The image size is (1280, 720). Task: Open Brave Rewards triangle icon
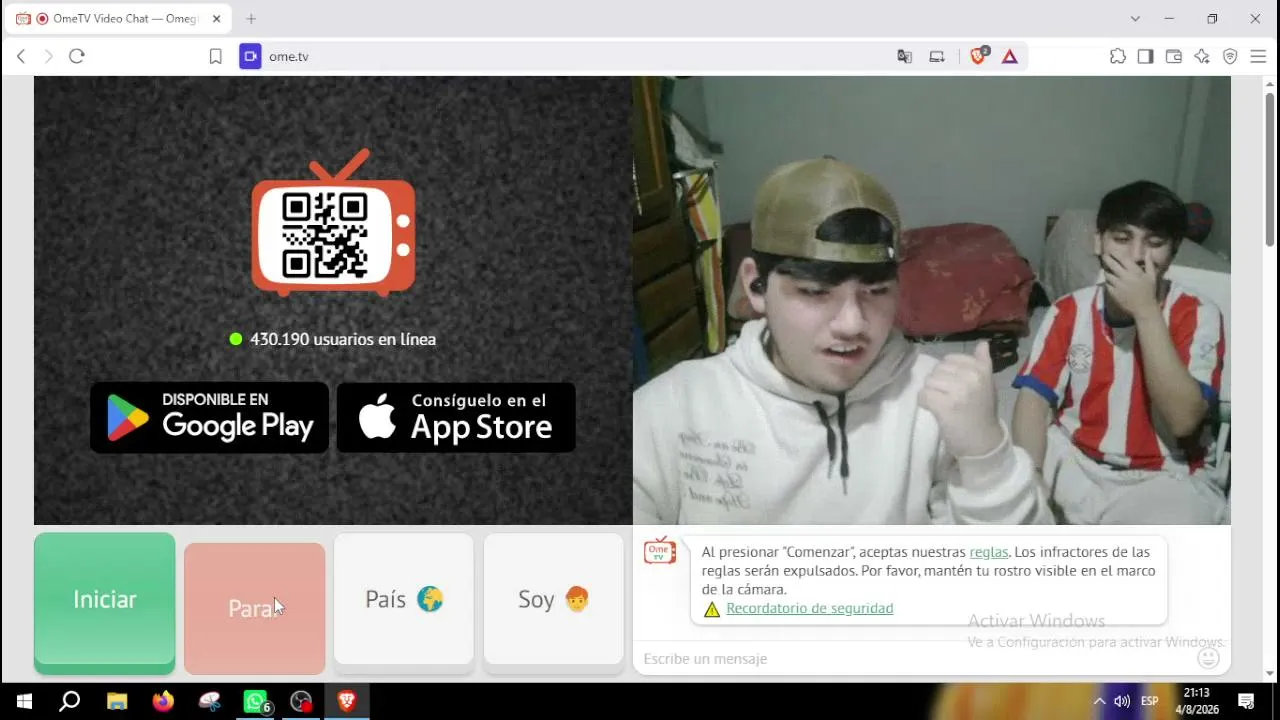click(1010, 56)
